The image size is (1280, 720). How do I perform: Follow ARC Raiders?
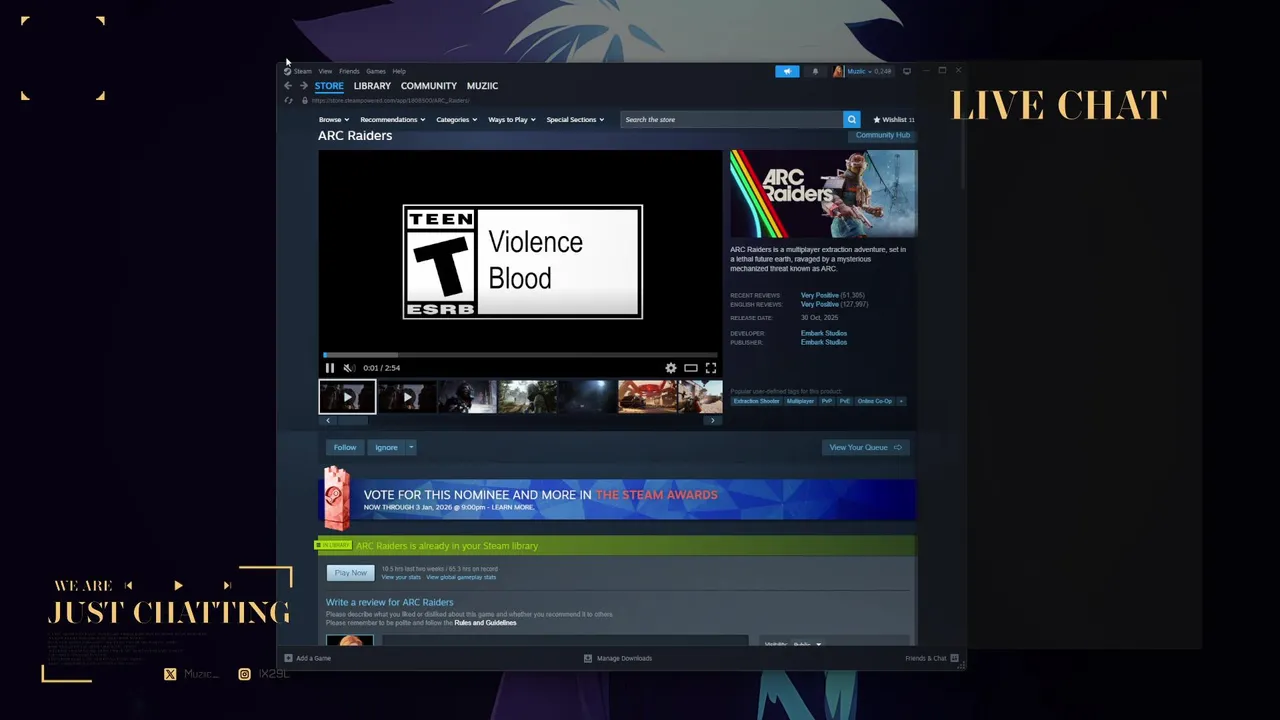pos(345,447)
